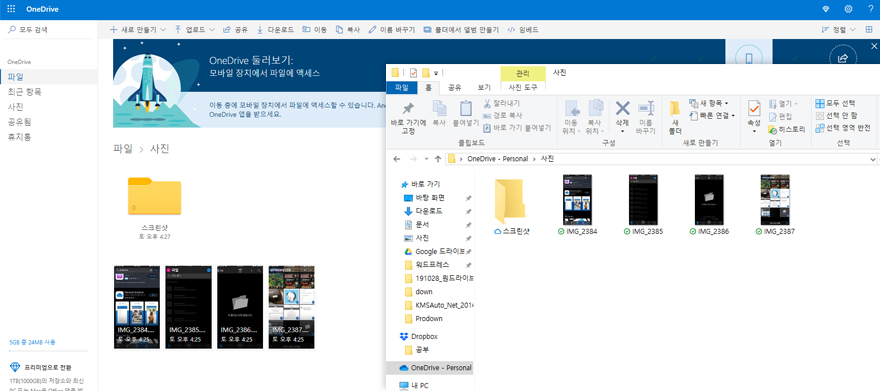
Task: Select 공유됨 in OneDrive sidebar
Action: click(x=19, y=122)
